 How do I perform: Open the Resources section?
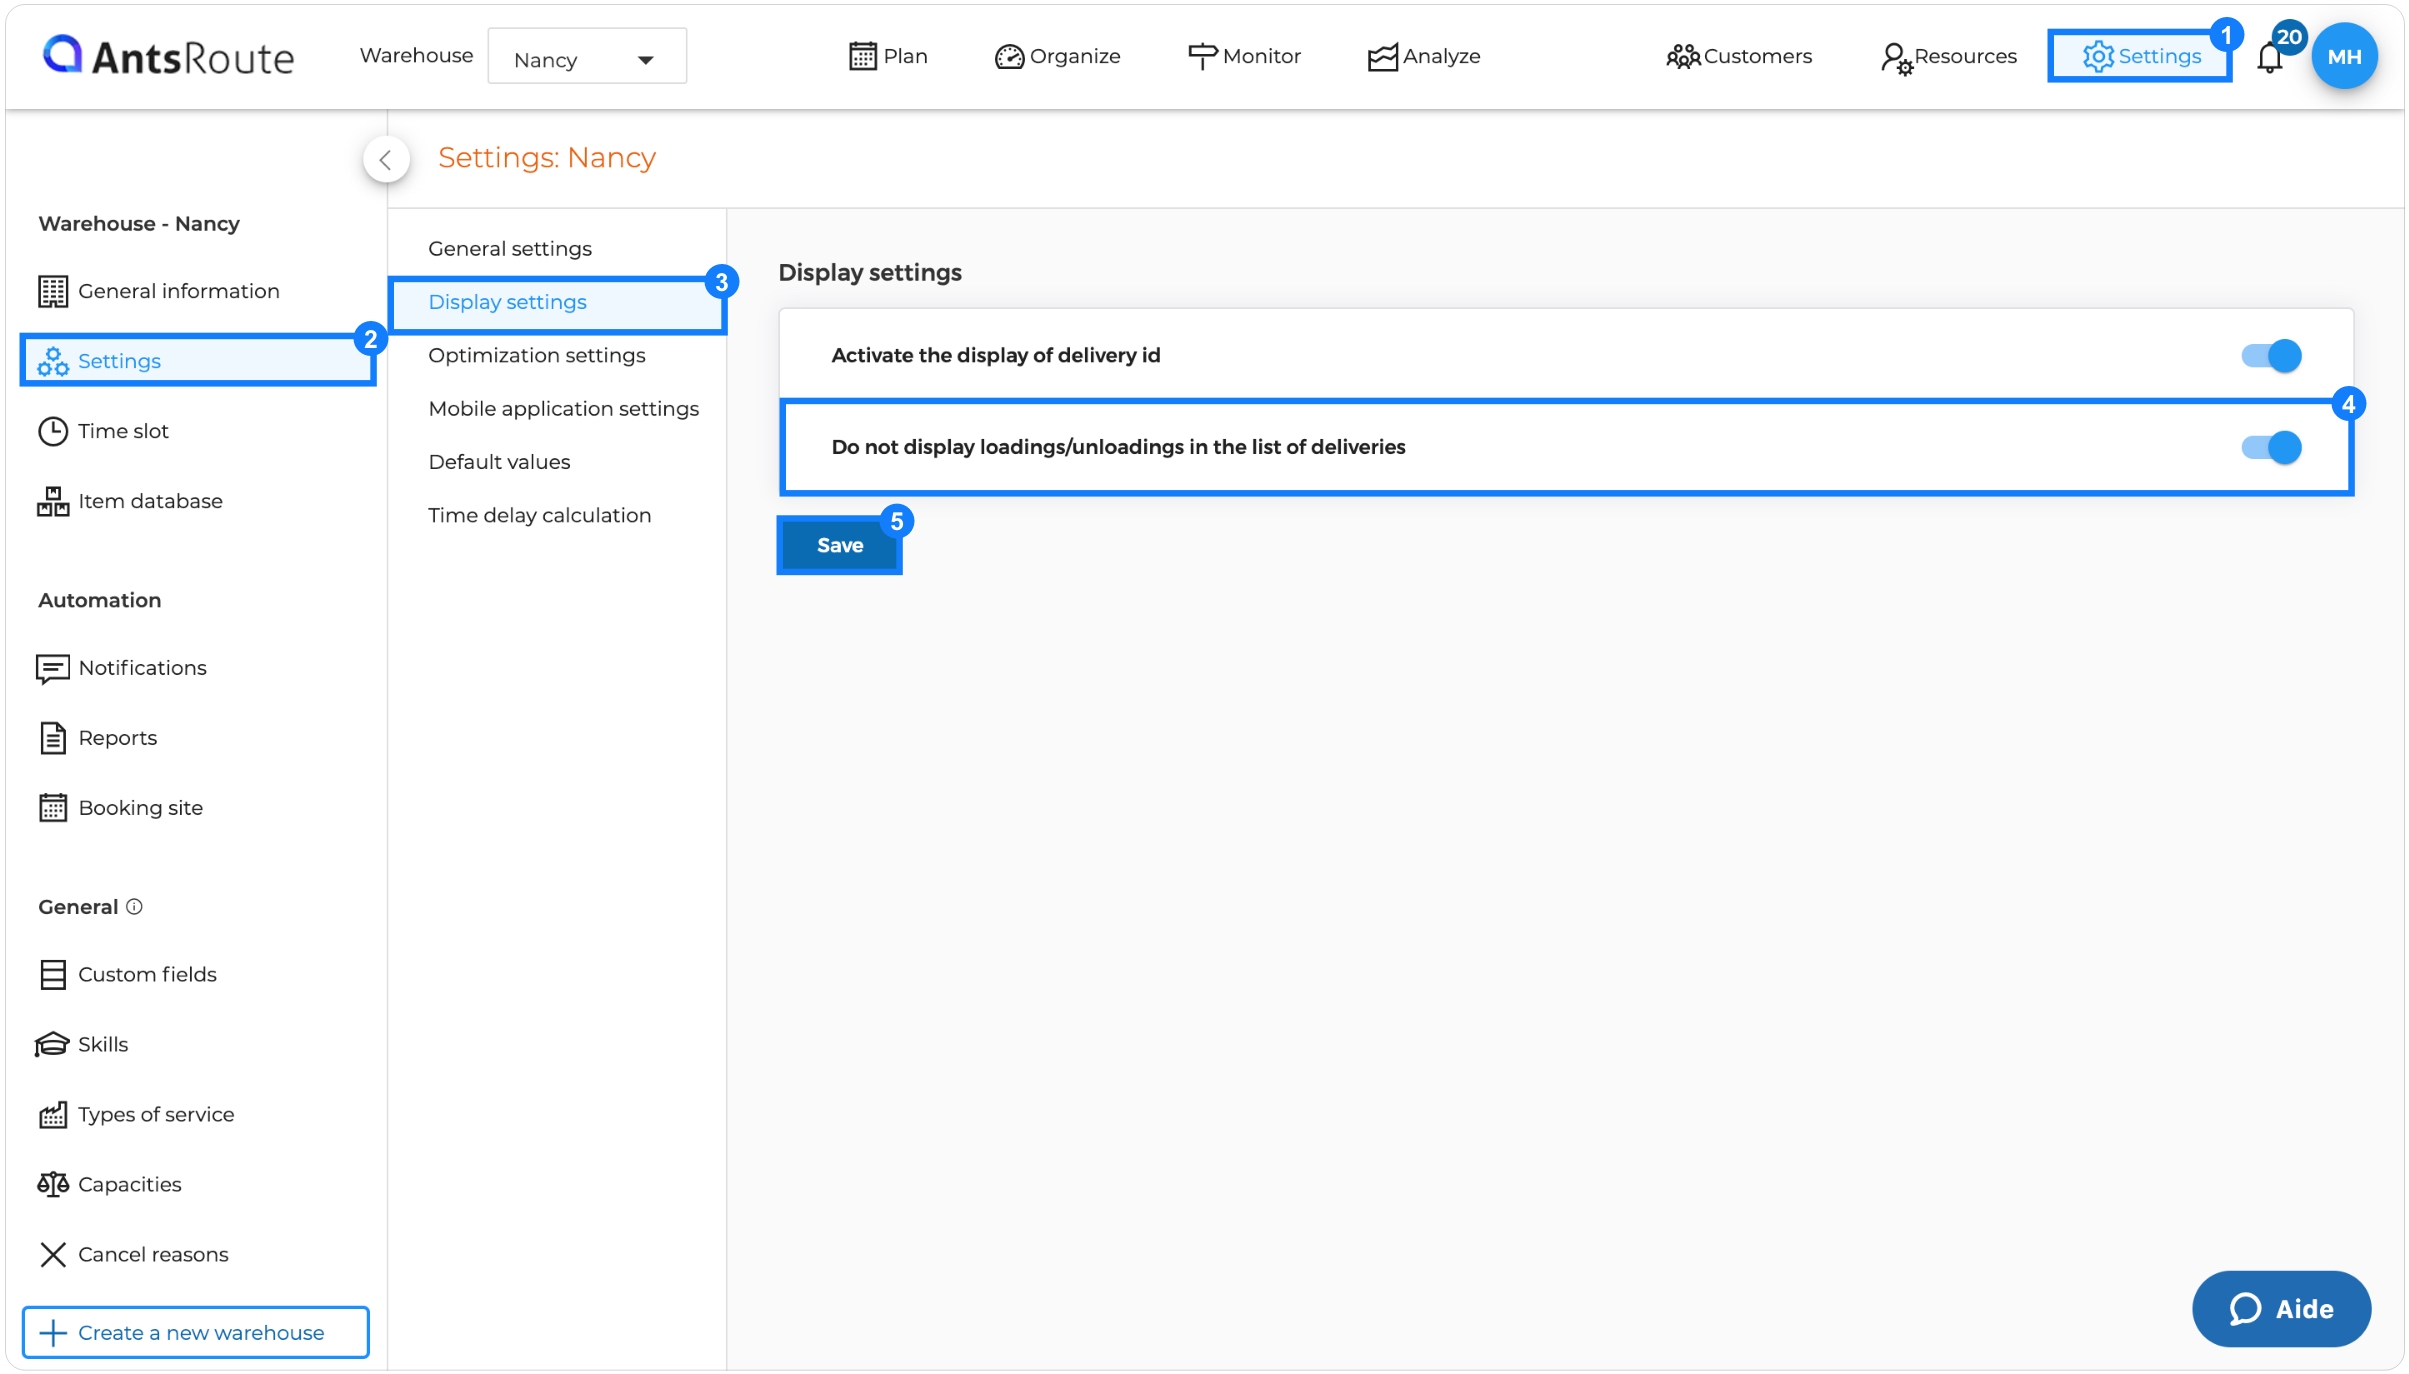pyautogui.click(x=1948, y=57)
